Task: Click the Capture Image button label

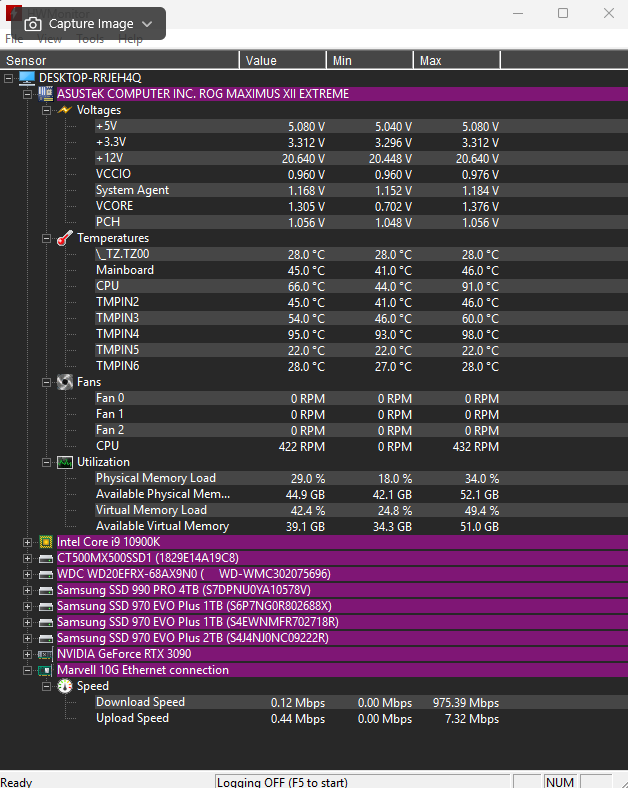Action: click(x=91, y=24)
